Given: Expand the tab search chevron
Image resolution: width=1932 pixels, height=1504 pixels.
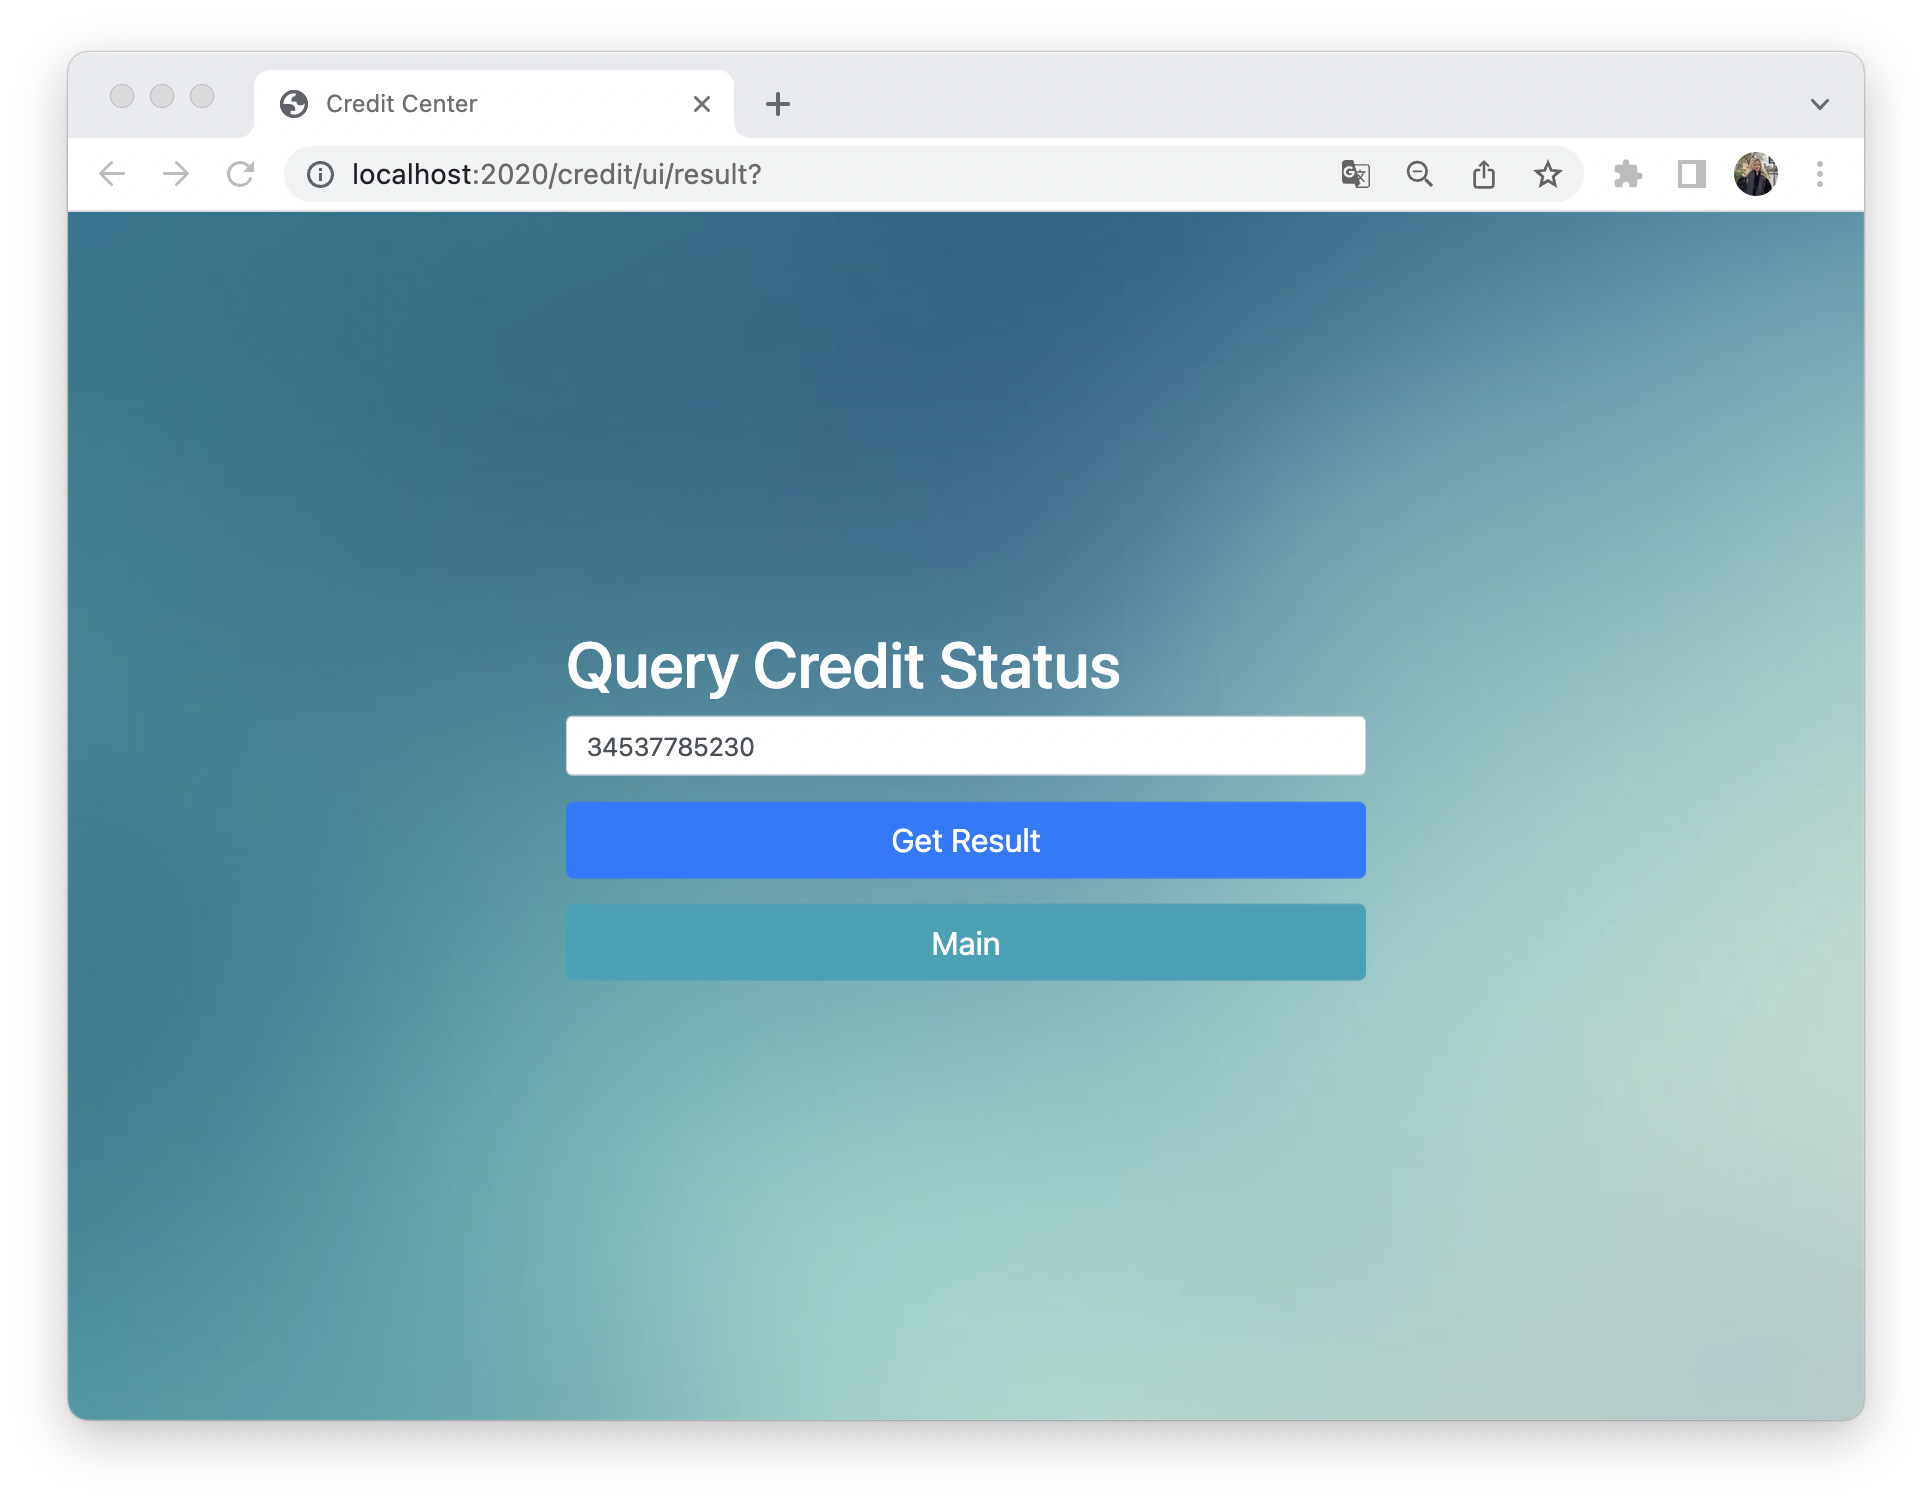Looking at the screenshot, I should pos(1819,104).
